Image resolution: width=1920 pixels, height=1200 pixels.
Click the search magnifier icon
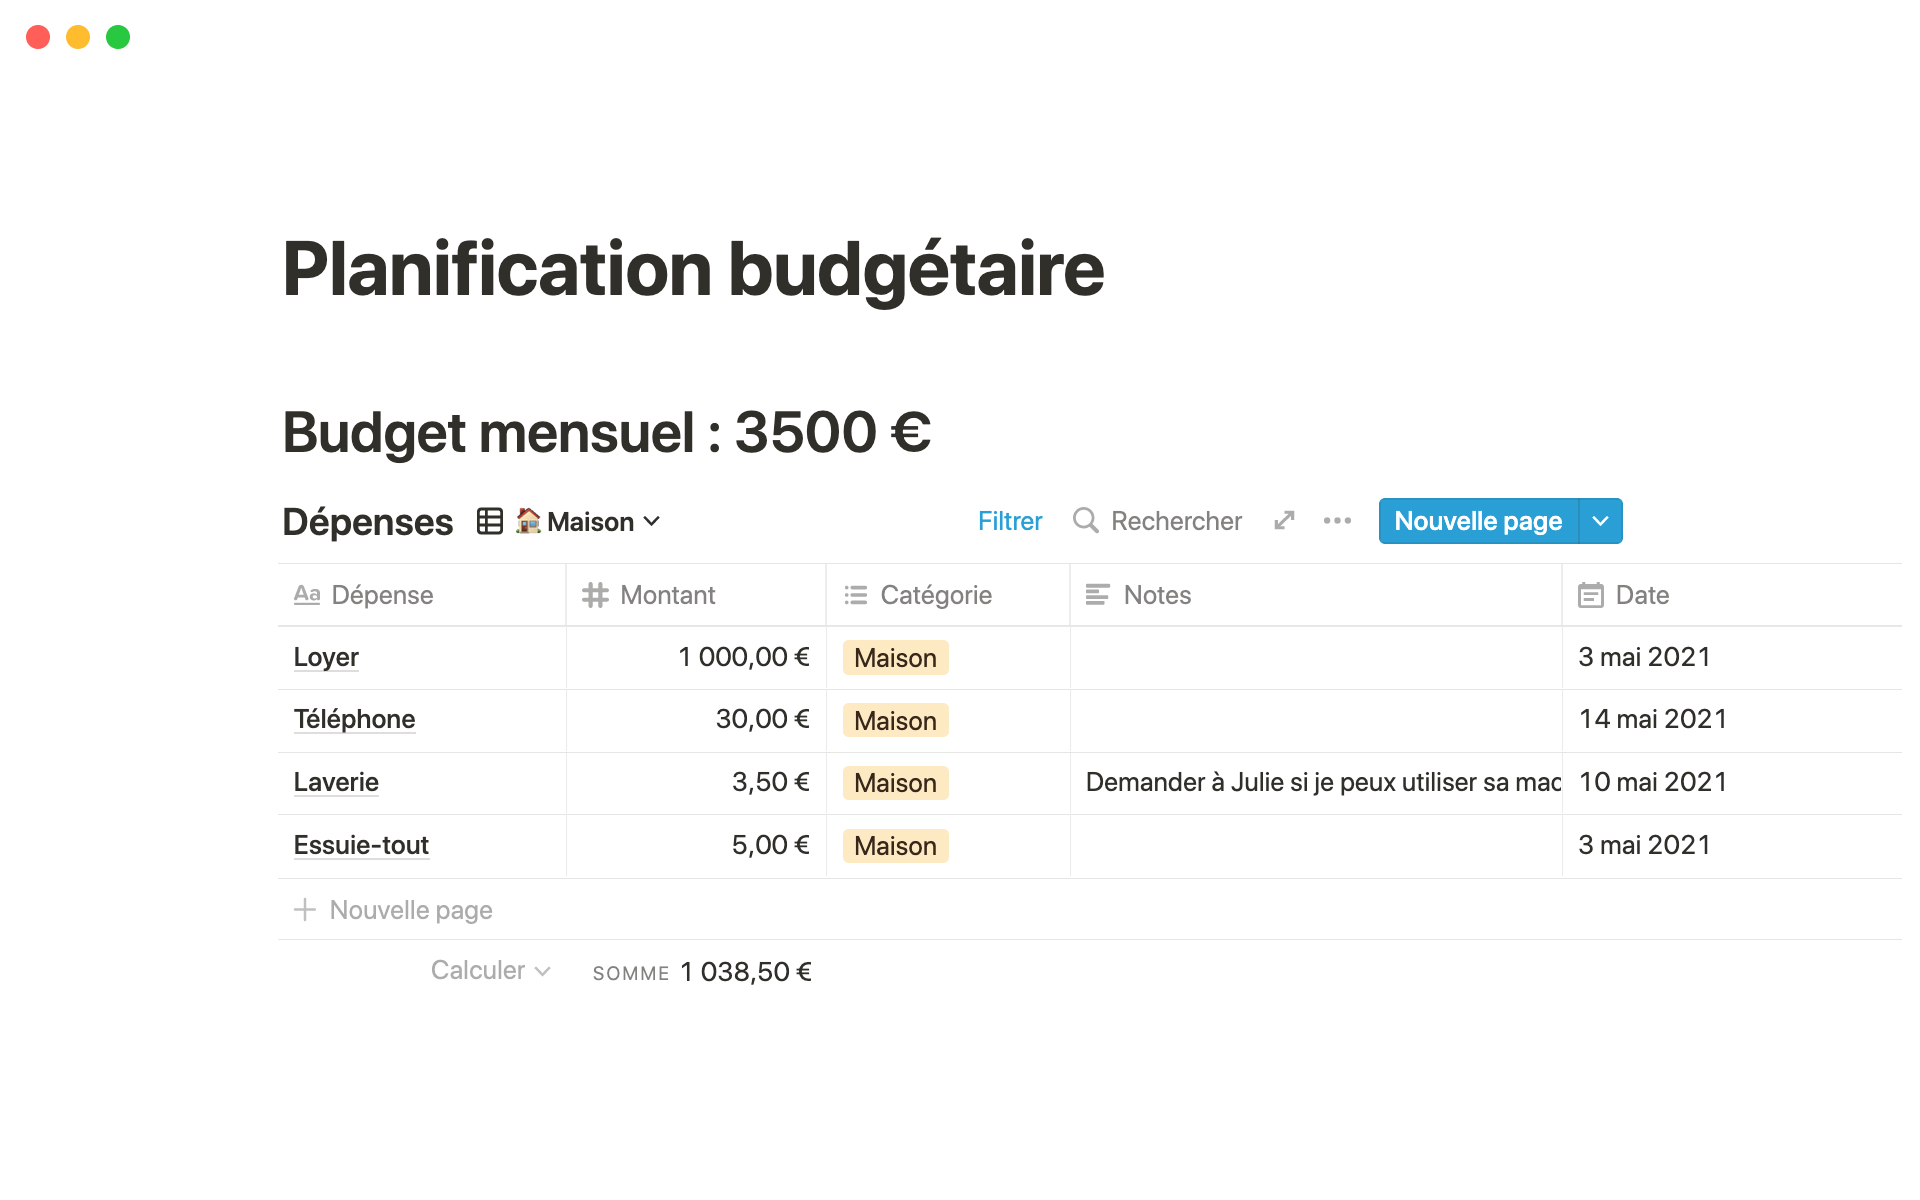tap(1085, 521)
